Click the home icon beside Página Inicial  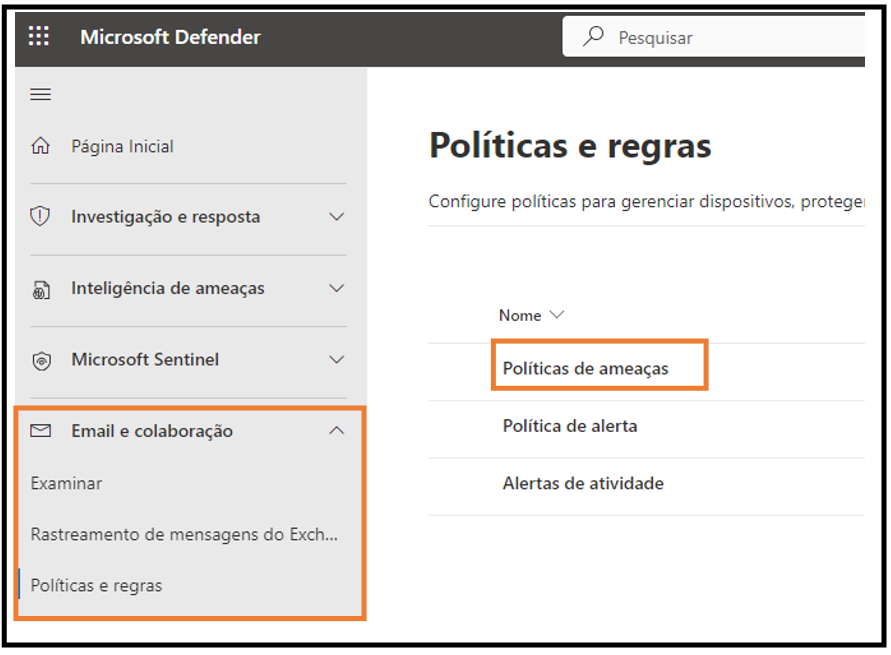(40, 146)
